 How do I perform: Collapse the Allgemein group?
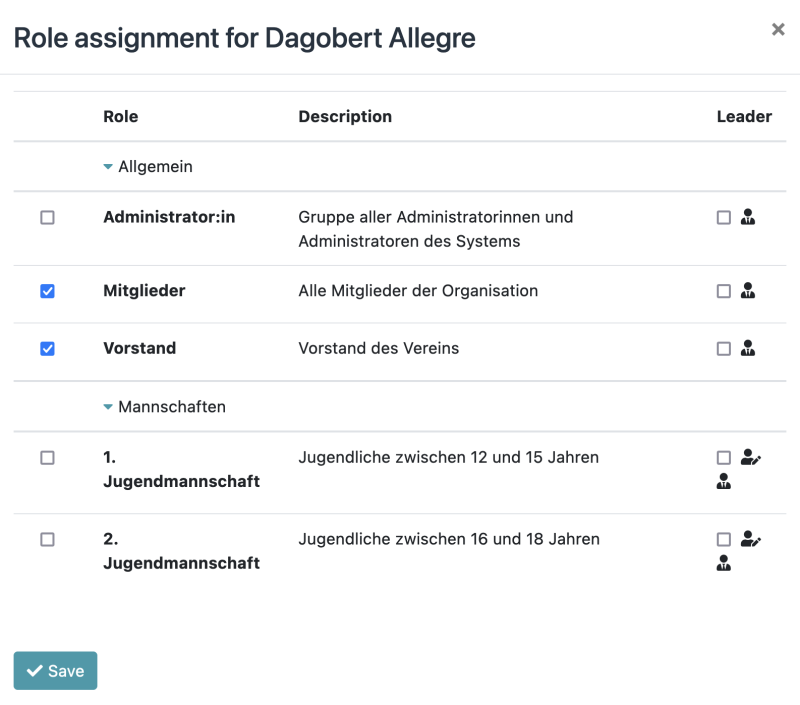coord(108,166)
